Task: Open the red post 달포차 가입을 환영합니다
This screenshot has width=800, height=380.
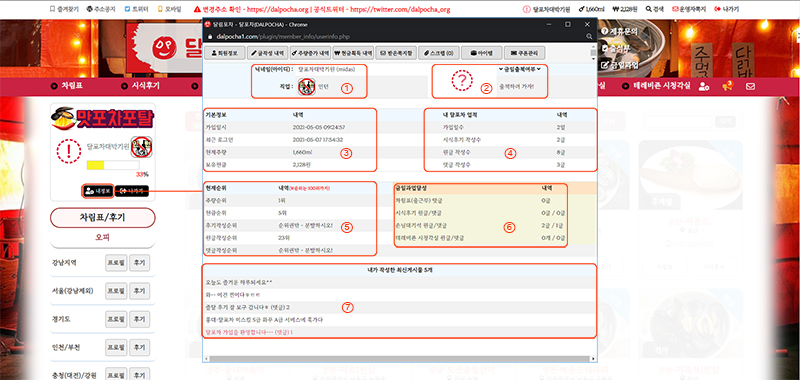Action: tap(249, 333)
